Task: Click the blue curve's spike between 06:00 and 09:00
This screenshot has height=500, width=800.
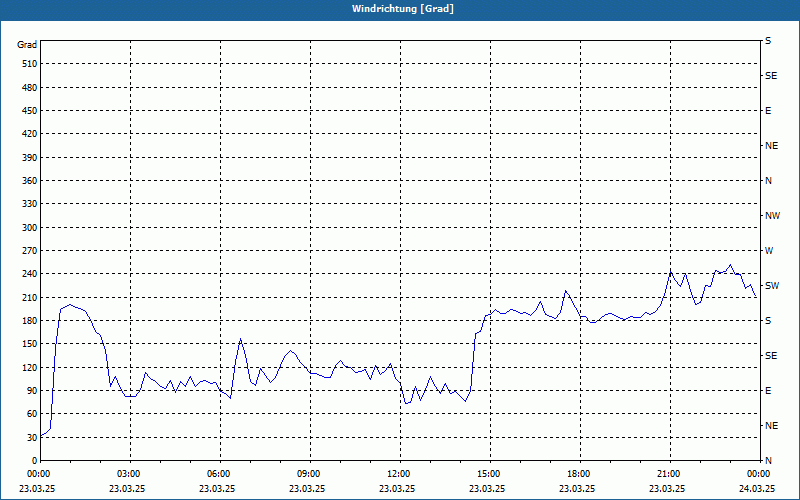Action: [x=240, y=339]
